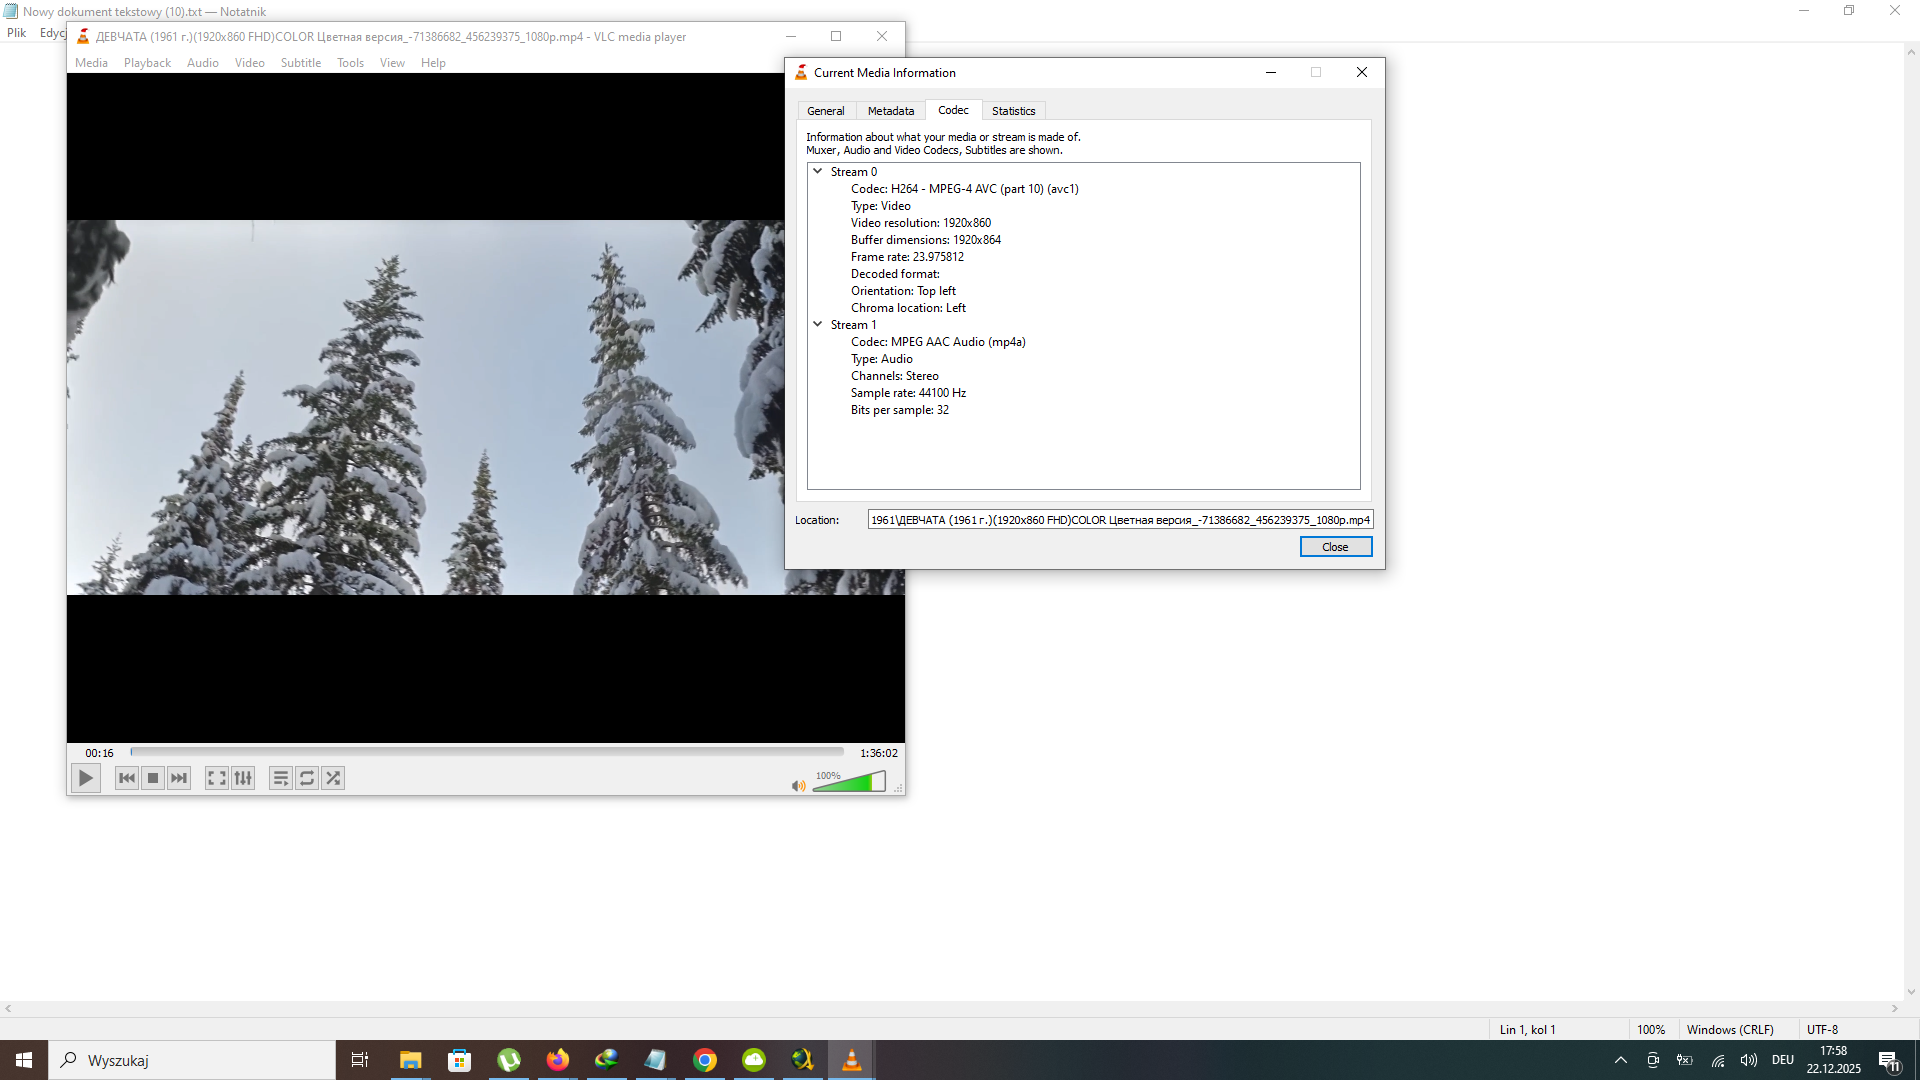Switch to the Statistics tab

(x=1013, y=111)
